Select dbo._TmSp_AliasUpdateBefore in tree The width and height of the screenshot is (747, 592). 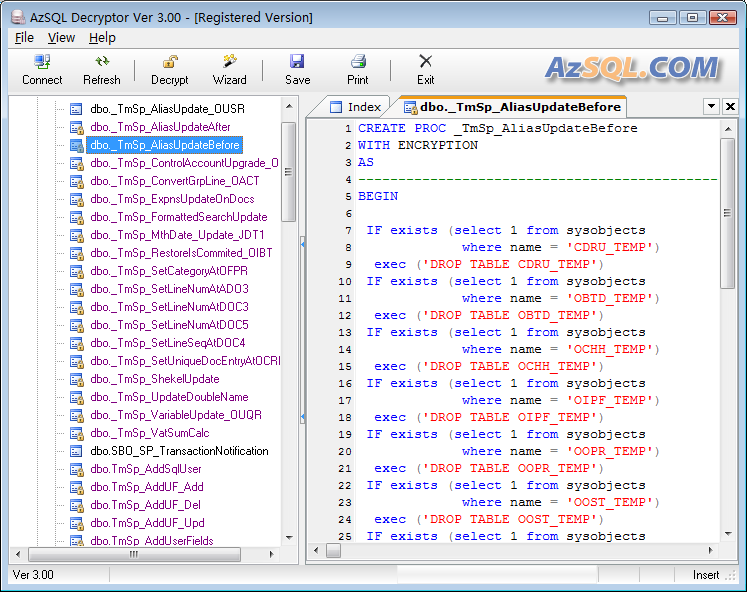click(165, 145)
